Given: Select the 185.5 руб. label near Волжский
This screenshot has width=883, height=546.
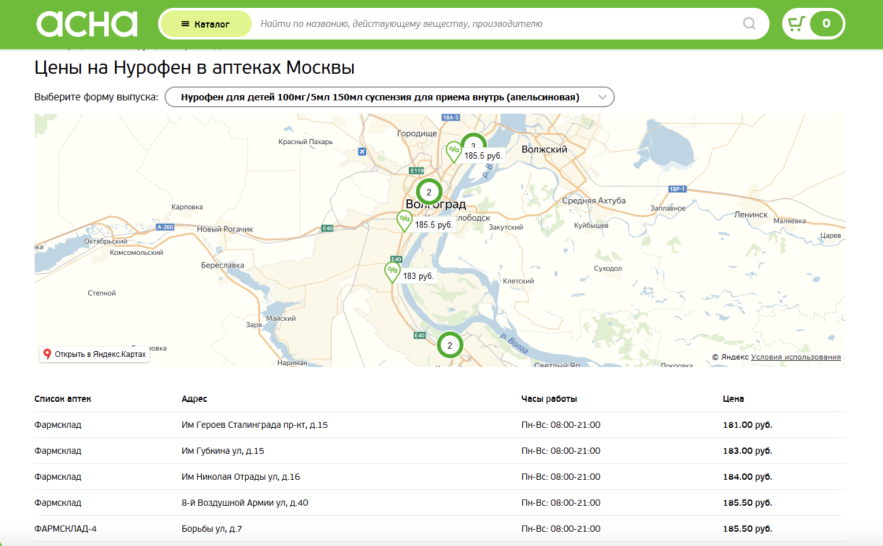Looking at the screenshot, I should (483, 156).
